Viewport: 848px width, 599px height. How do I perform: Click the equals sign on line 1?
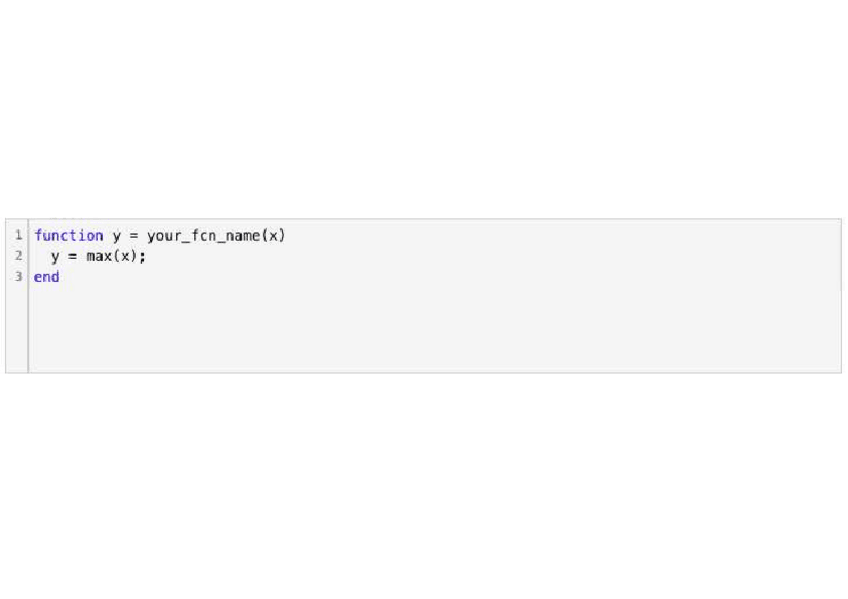pos(133,236)
